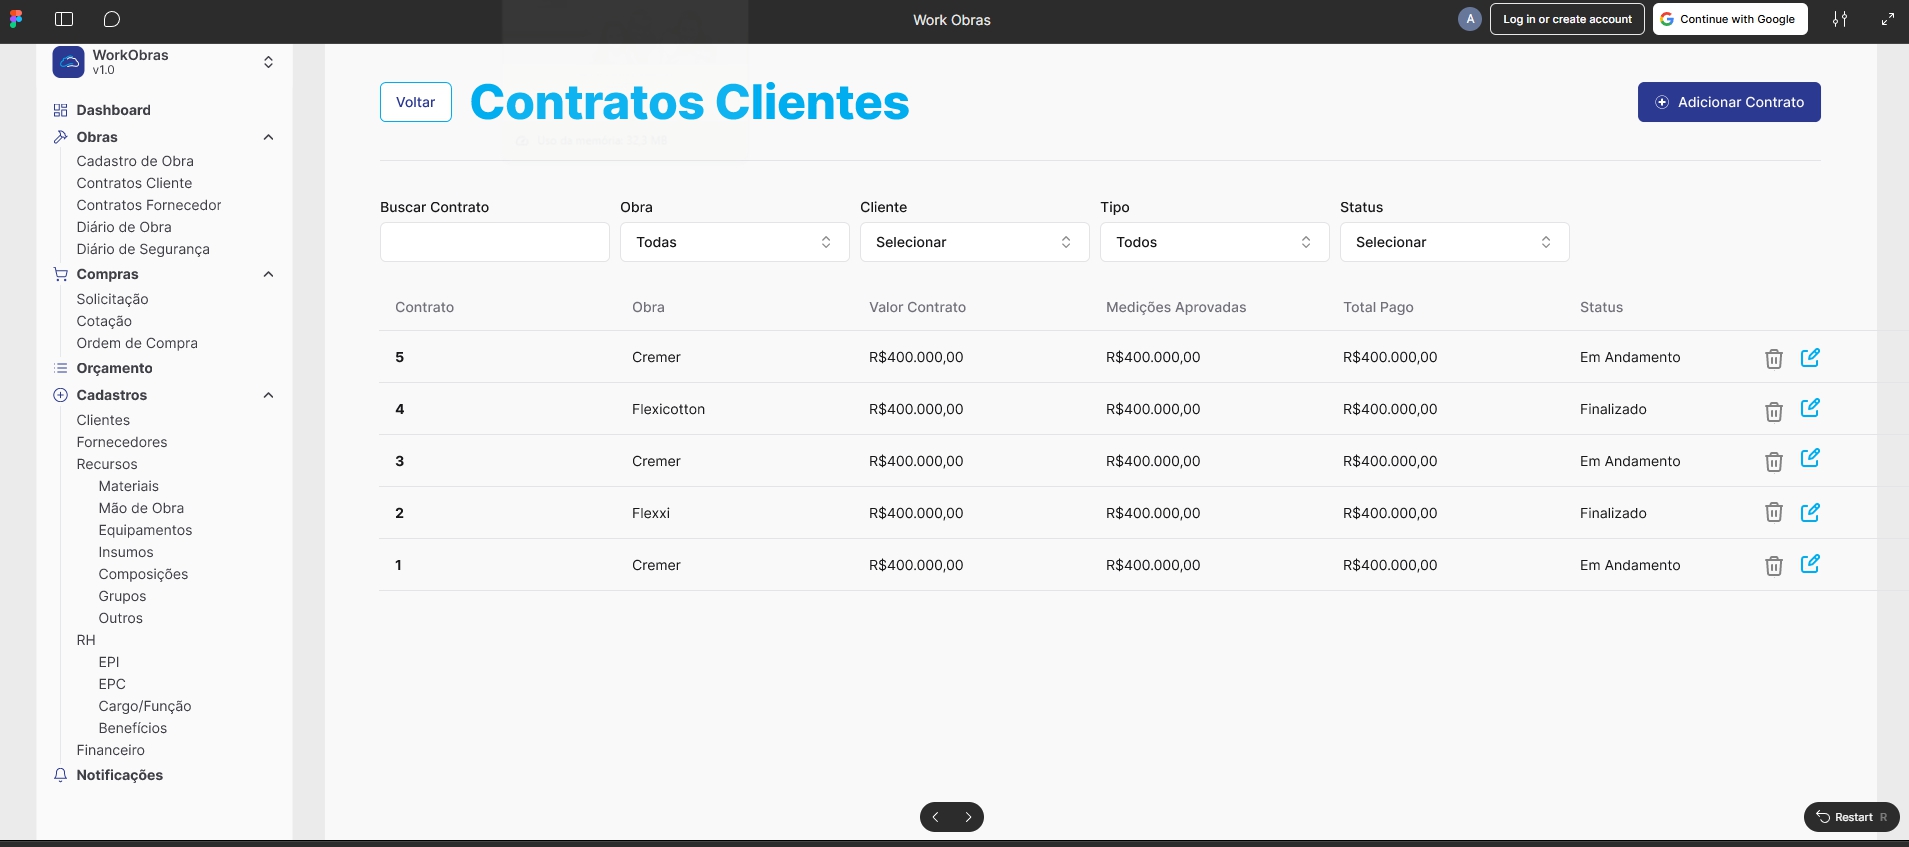Edit contract 4 with pencil icon
The height and width of the screenshot is (847, 1909).
1809,408
